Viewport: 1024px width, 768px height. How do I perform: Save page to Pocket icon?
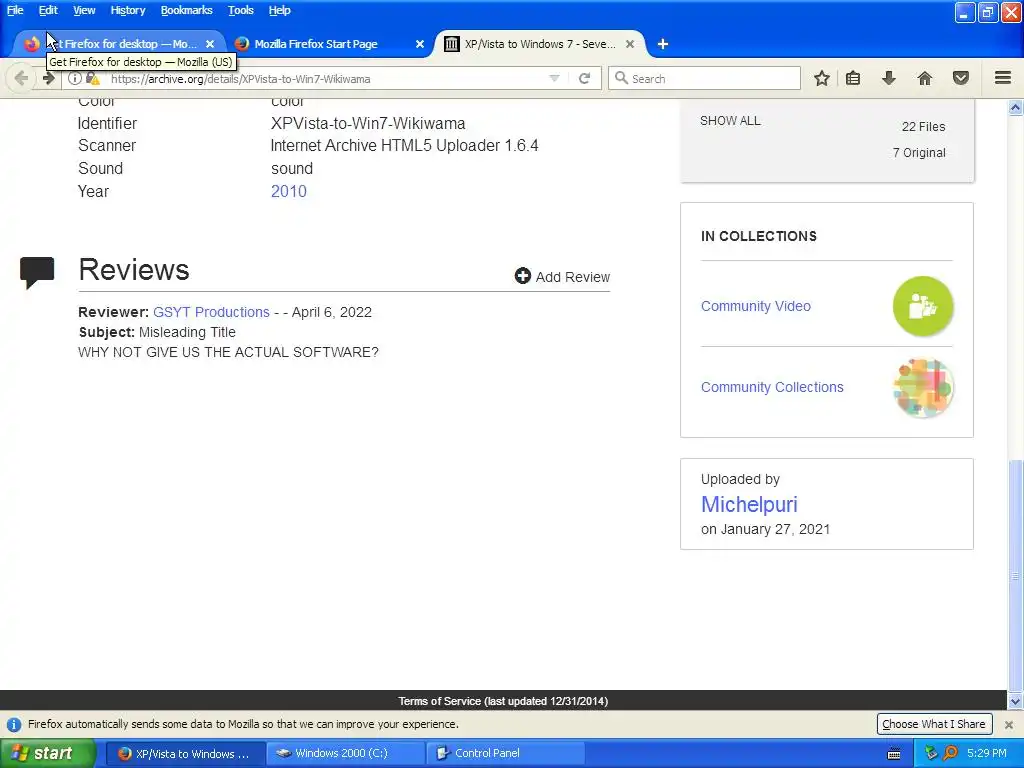[961, 78]
